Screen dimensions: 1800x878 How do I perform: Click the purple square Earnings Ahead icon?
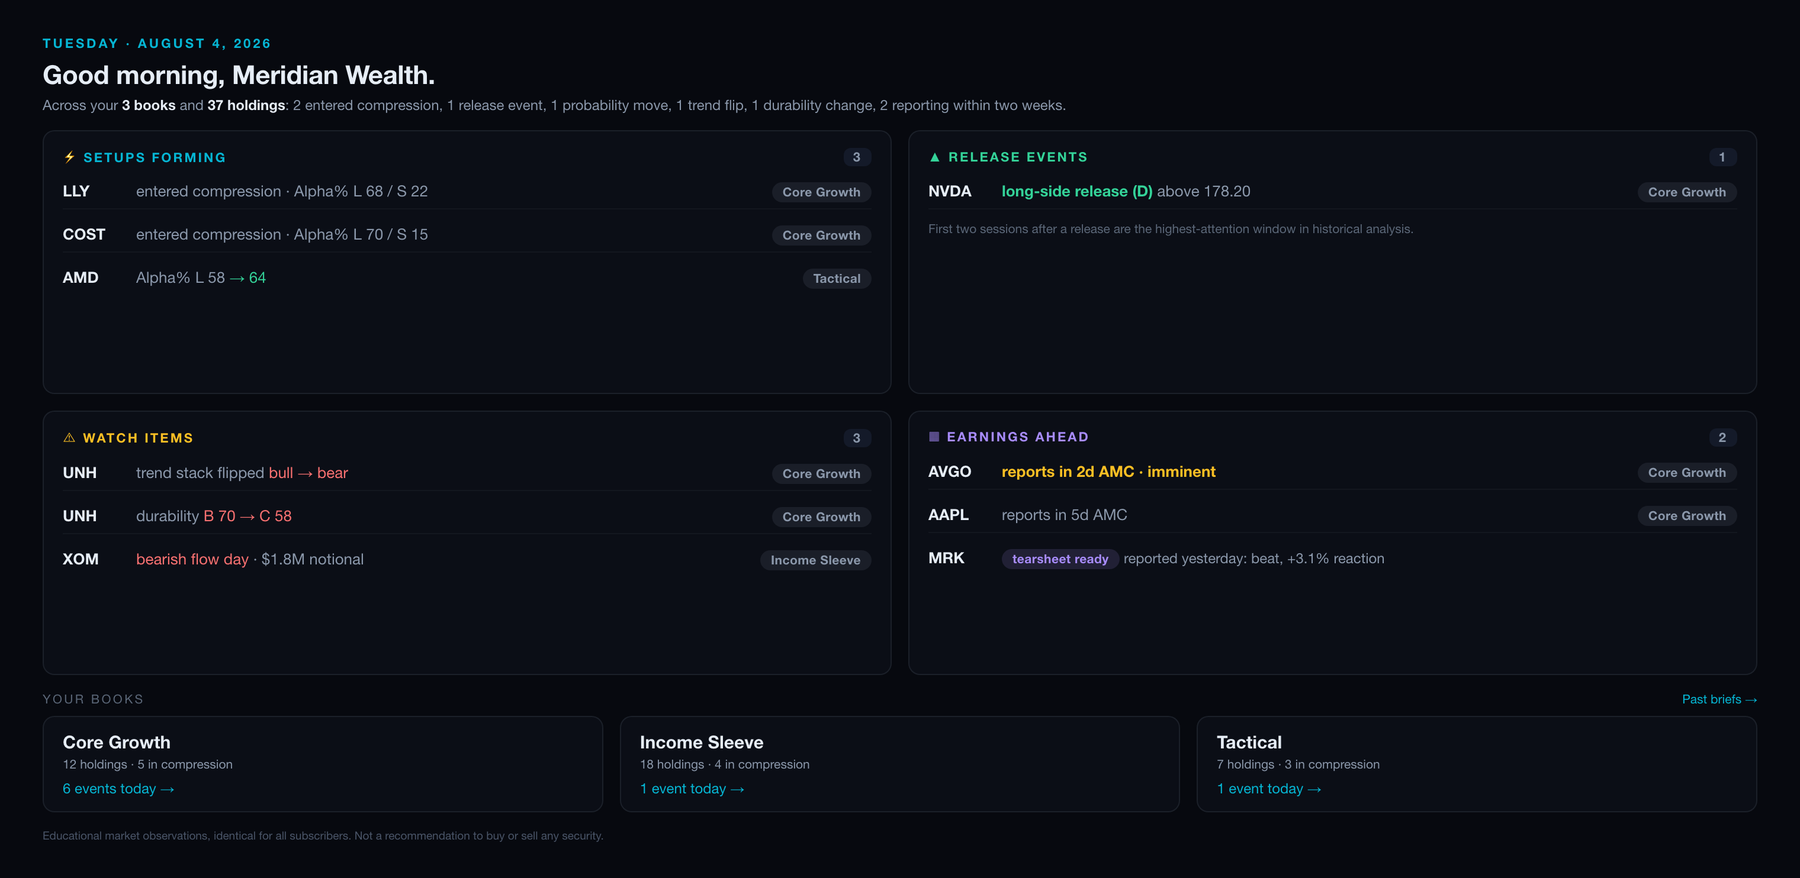[x=934, y=437]
